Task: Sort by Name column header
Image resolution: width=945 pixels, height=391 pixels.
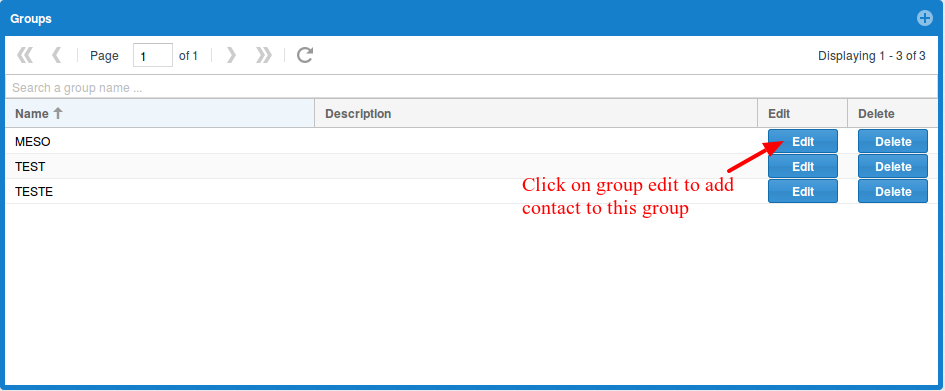Action: [x=160, y=113]
